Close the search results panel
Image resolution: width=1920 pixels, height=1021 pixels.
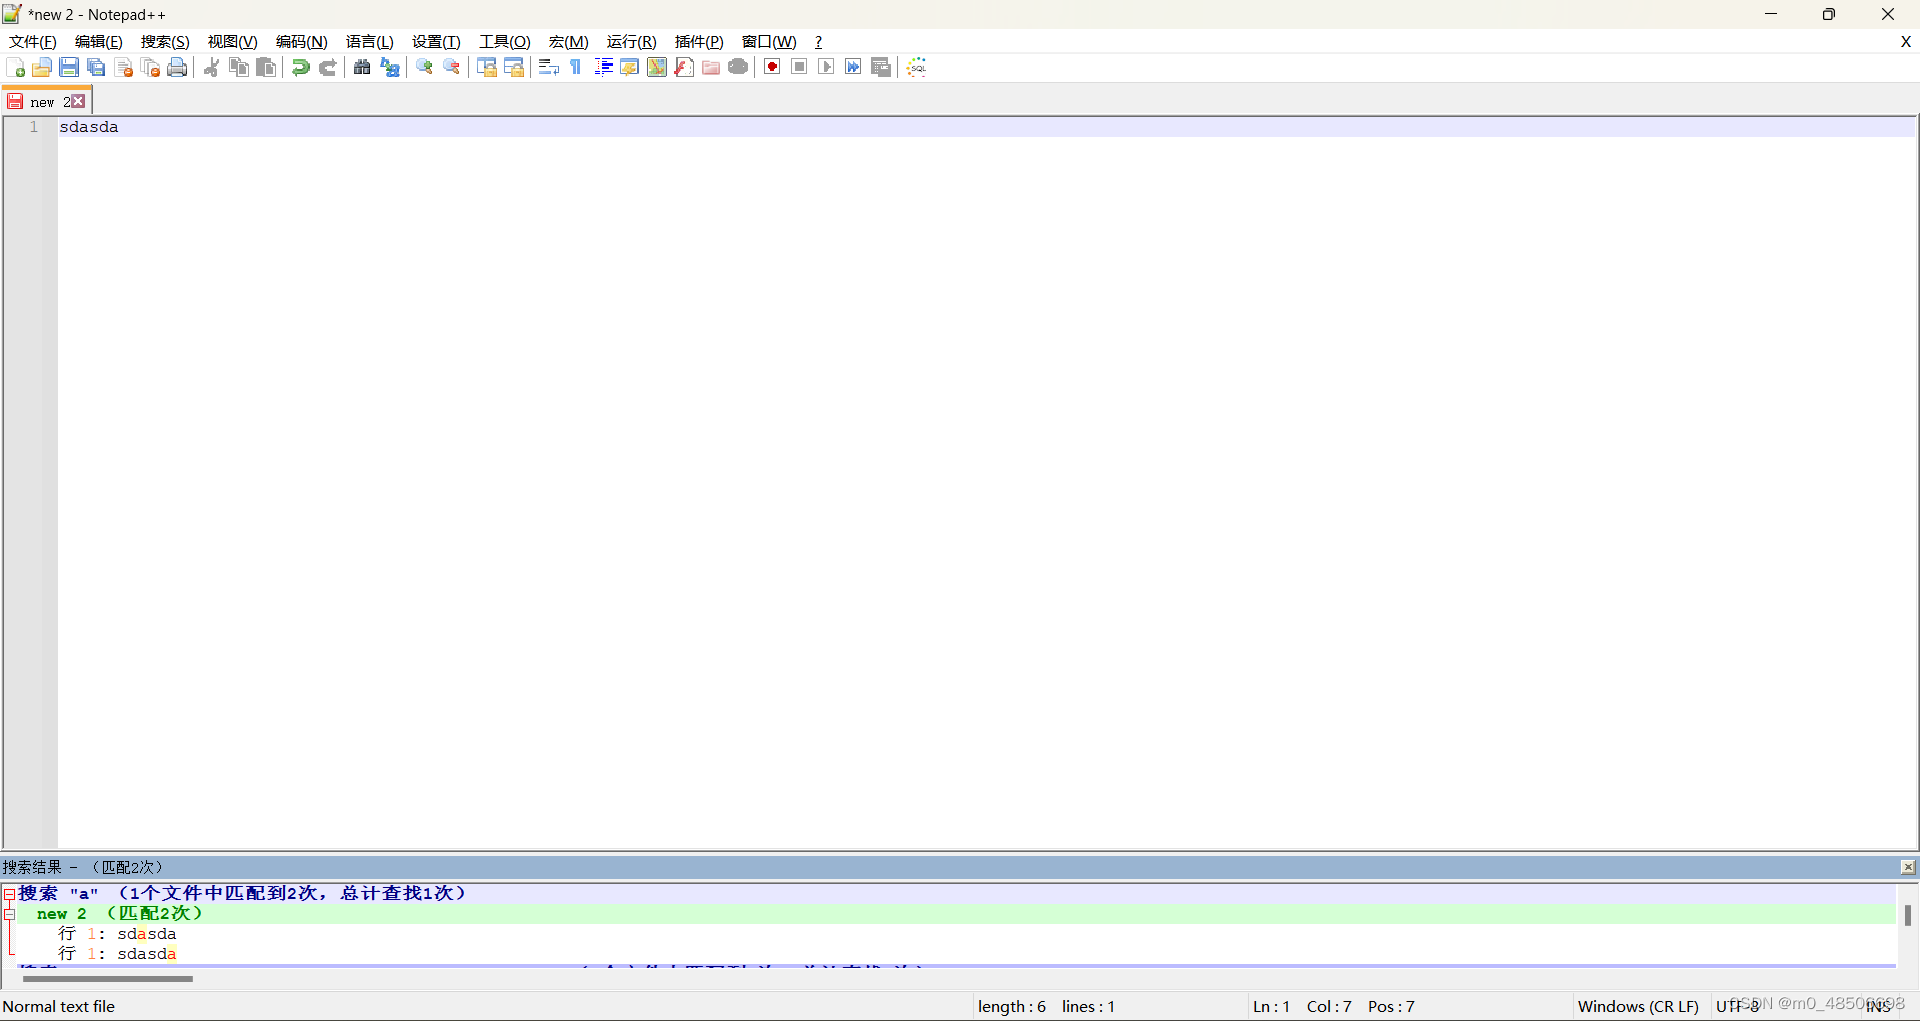[x=1908, y=867]
